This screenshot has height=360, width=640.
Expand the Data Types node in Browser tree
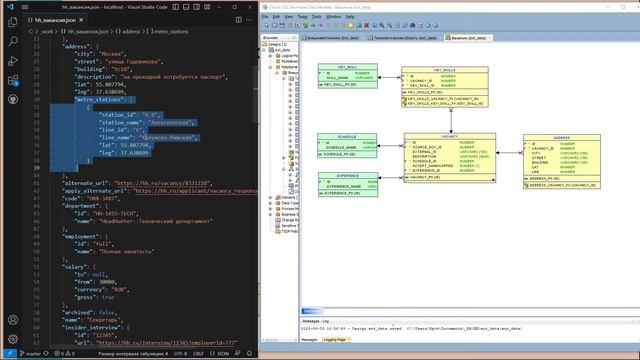pos(270,203)
